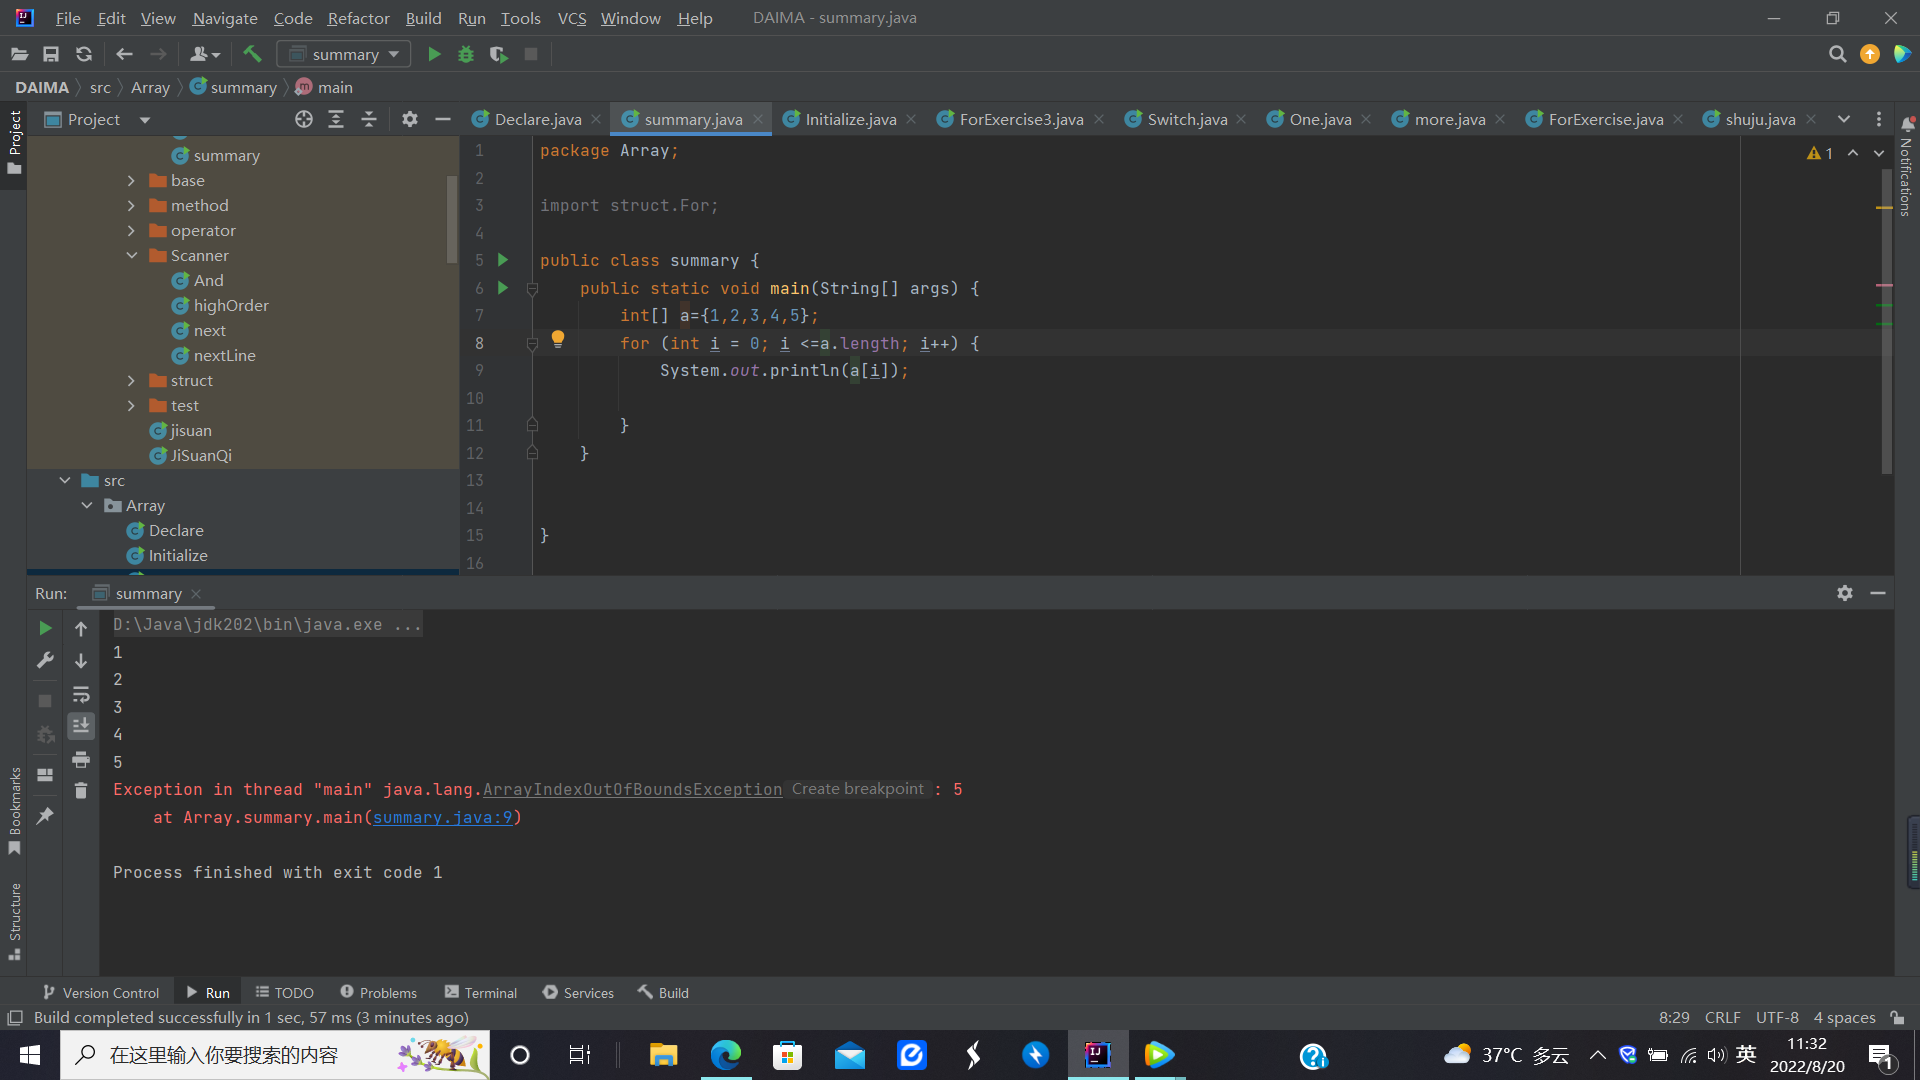Screen dimensions: 1920x1080
Task: Switch to the Initialize.java tab
Action: pos(850,119)
